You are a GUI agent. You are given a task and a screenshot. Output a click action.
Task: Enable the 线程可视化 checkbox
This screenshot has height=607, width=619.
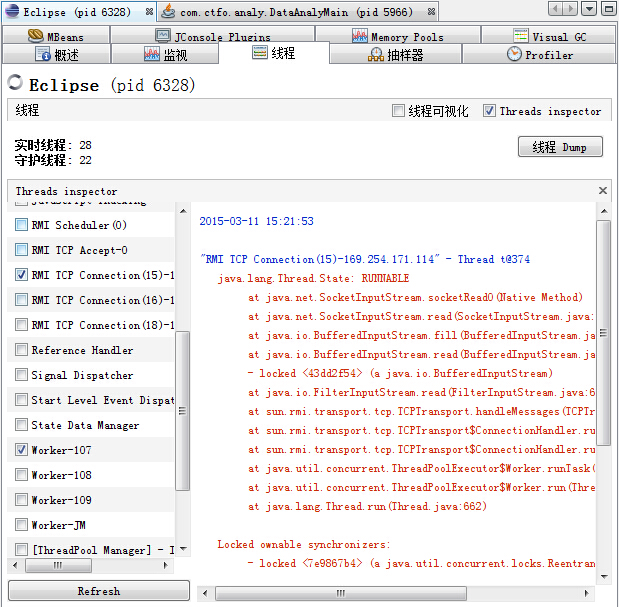398,111
